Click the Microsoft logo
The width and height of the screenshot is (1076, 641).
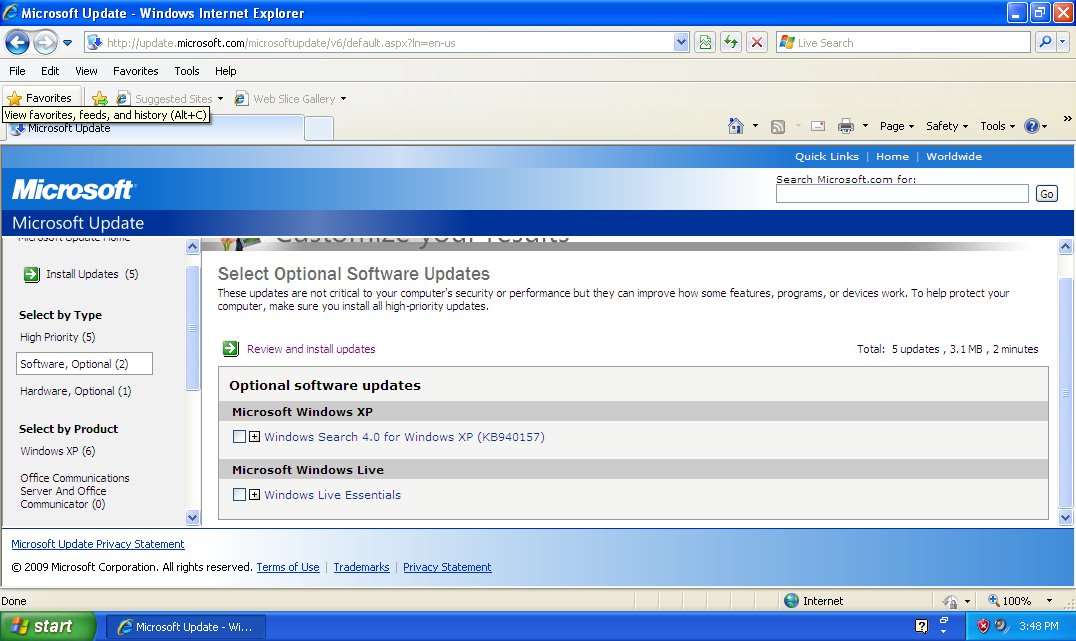click(x=73, y=189)
